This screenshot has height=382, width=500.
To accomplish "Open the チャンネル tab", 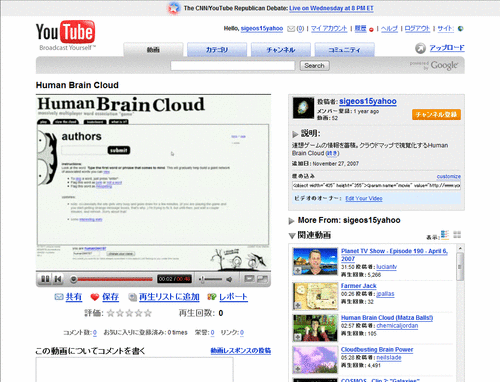I will (x=281, y=50).
